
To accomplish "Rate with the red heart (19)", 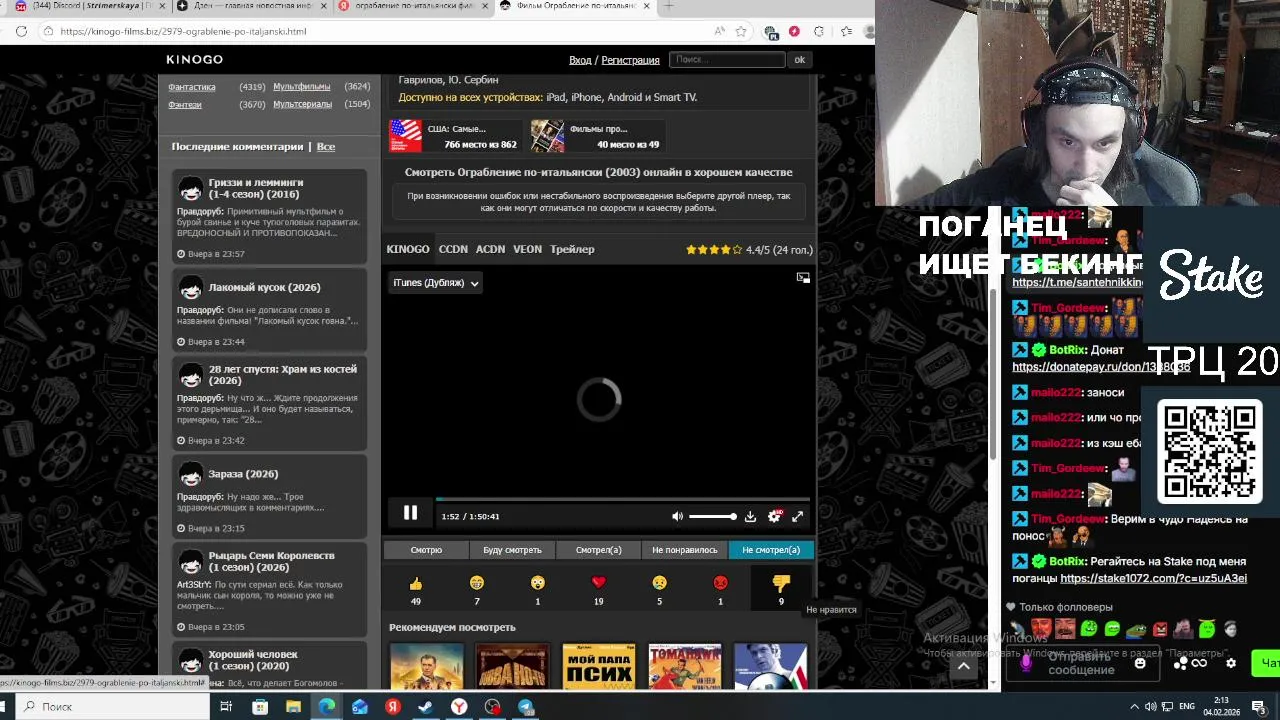I will pyautogui.click(x=598, y=583).
